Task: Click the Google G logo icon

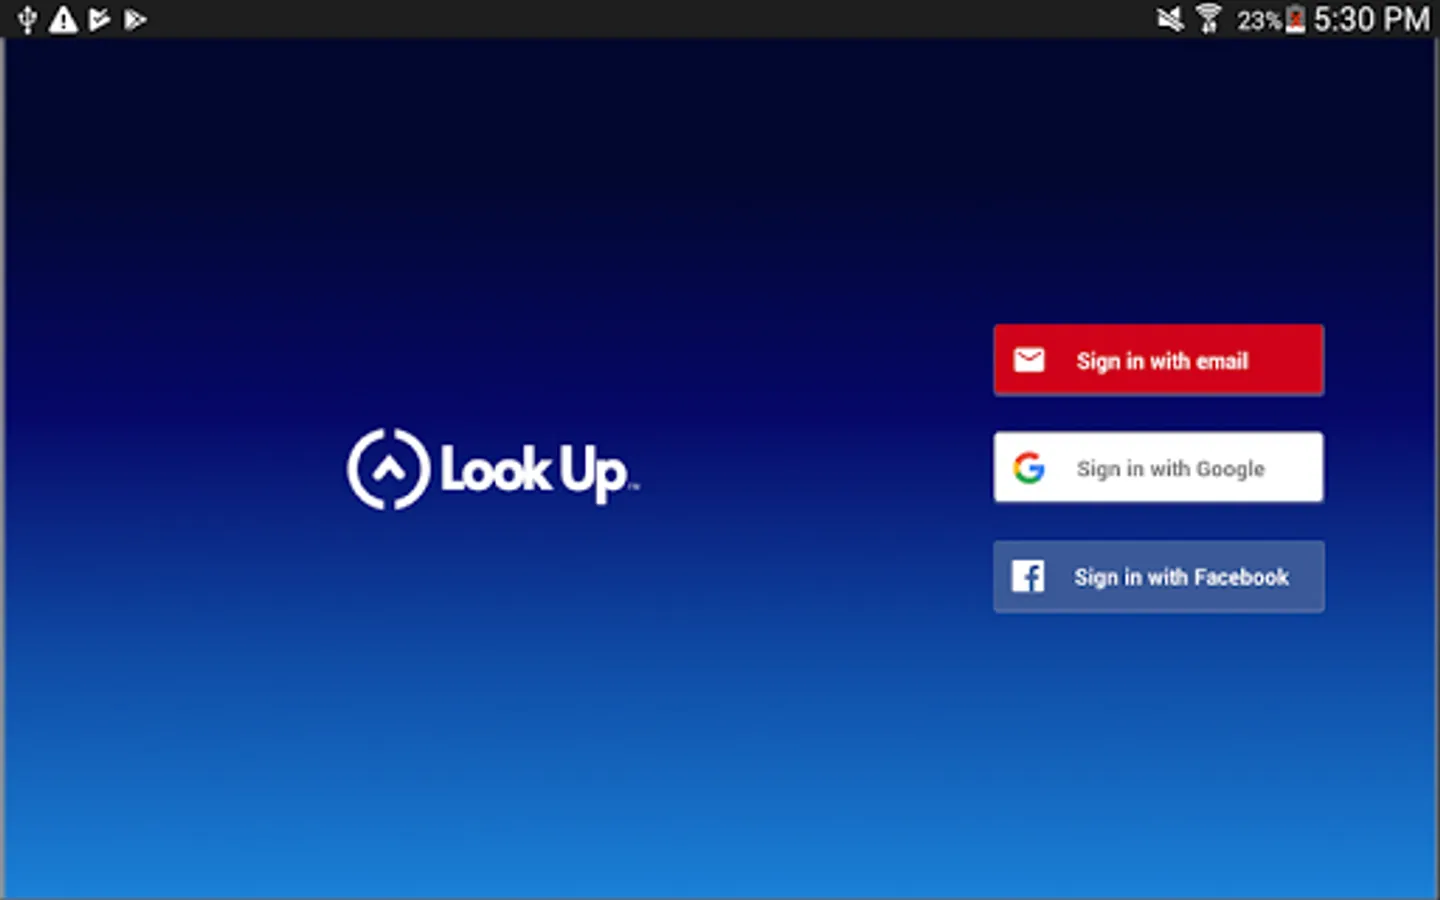Action: point(1029,468)
